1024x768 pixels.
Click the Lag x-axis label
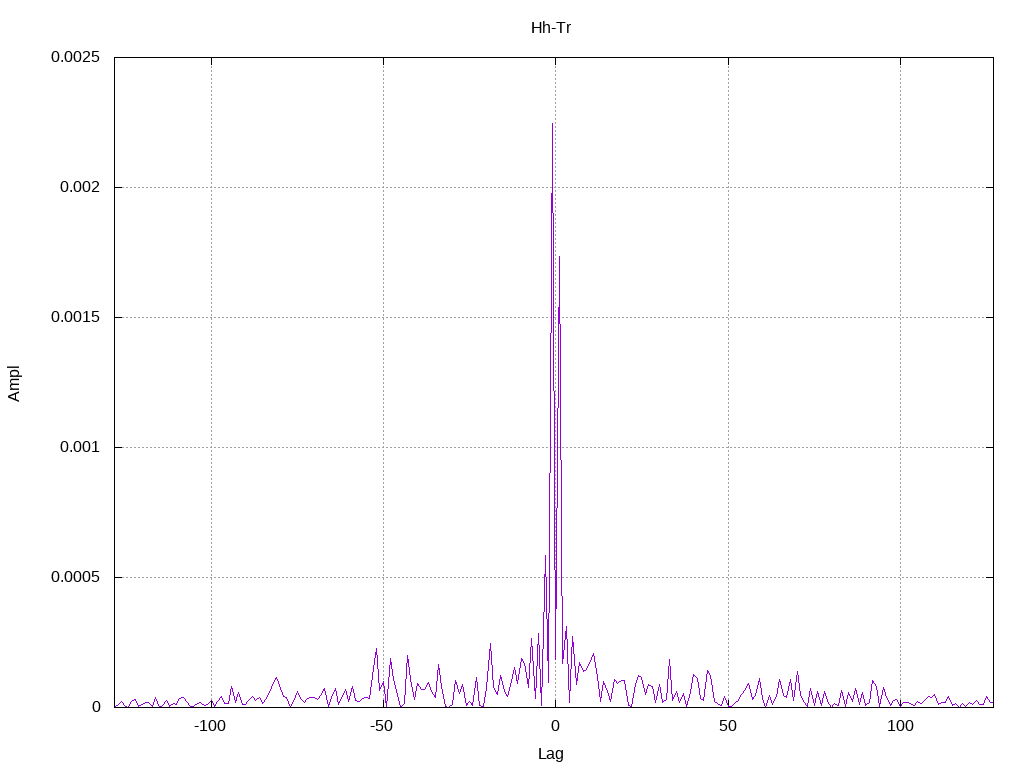[x=551, y=754]
